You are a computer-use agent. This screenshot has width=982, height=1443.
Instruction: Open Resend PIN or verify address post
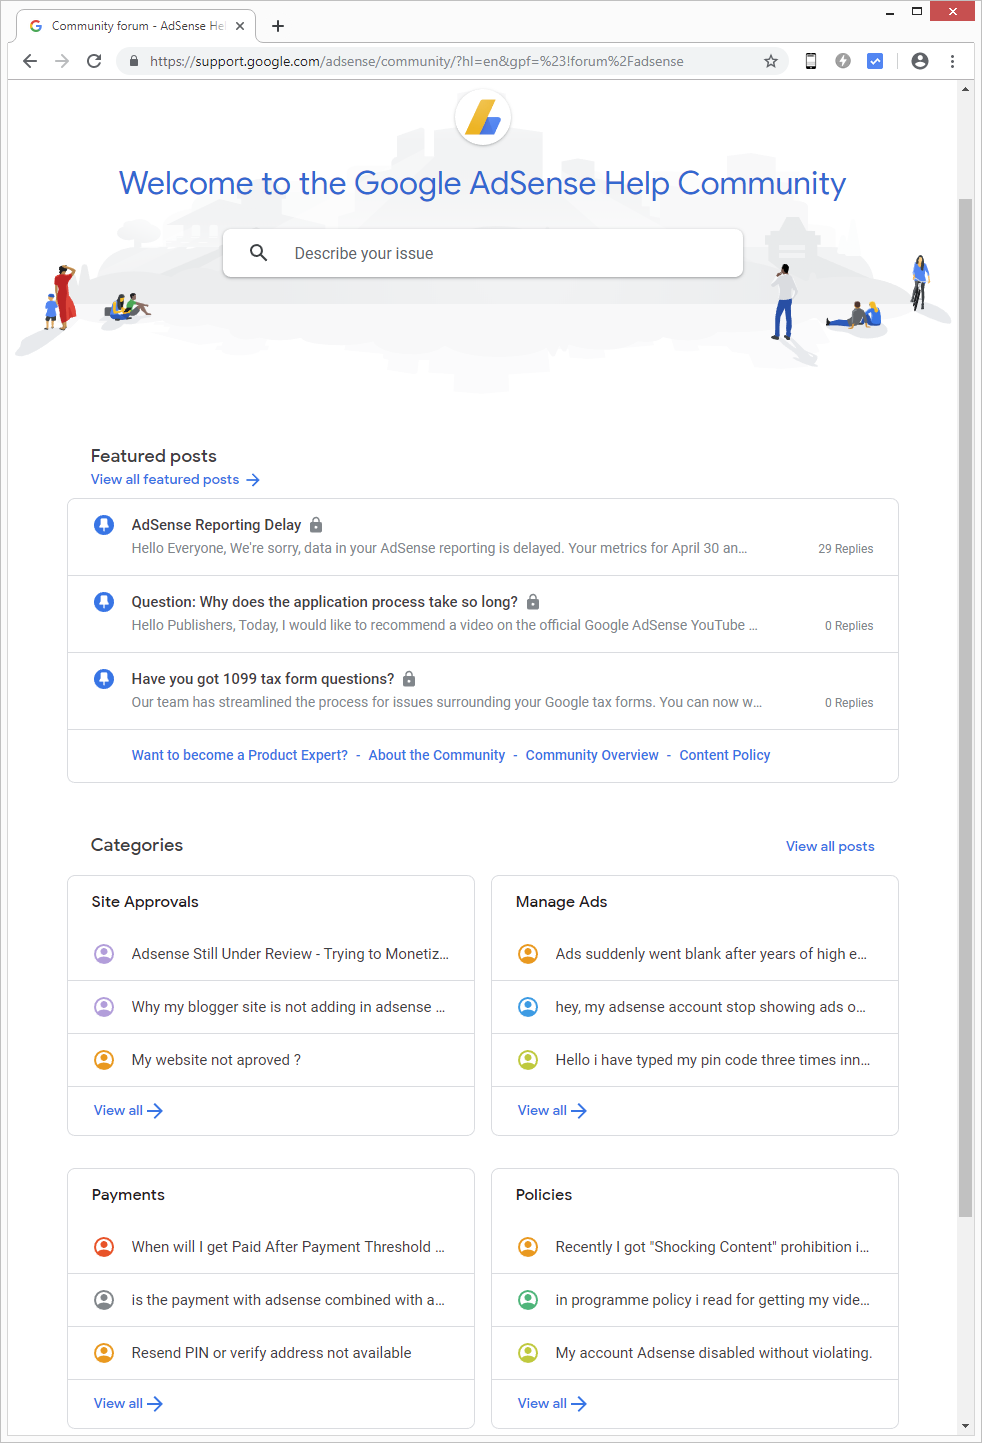[271, 1353]
